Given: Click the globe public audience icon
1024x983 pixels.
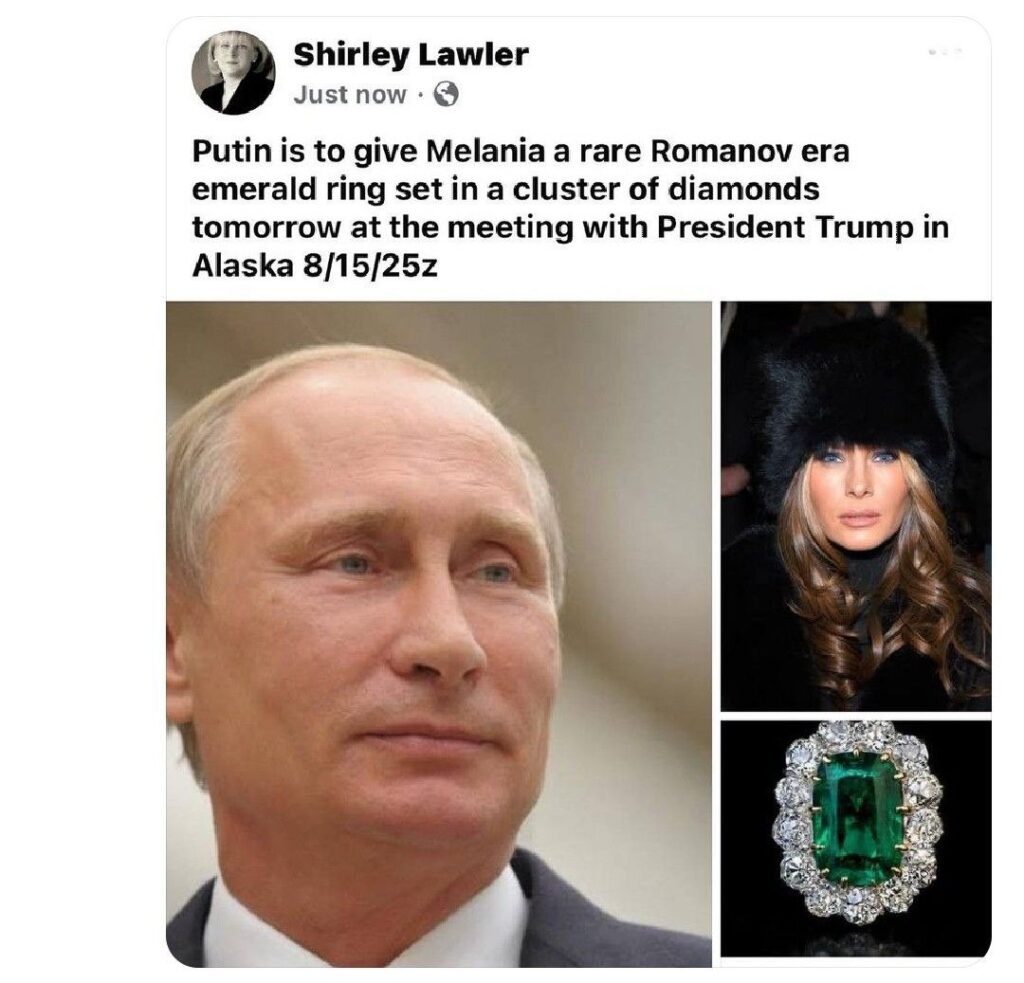Looking at the screenshot, I should [x=447, y=95].
